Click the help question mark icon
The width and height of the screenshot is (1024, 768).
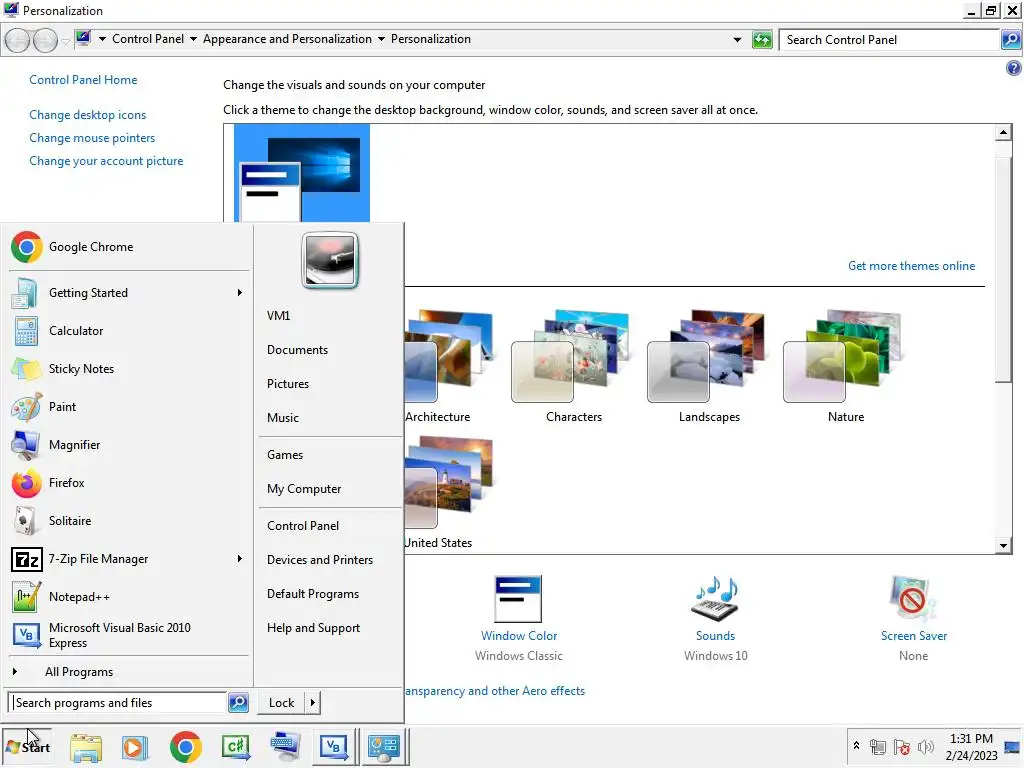pyautogui.click(x=1014, y=68)
